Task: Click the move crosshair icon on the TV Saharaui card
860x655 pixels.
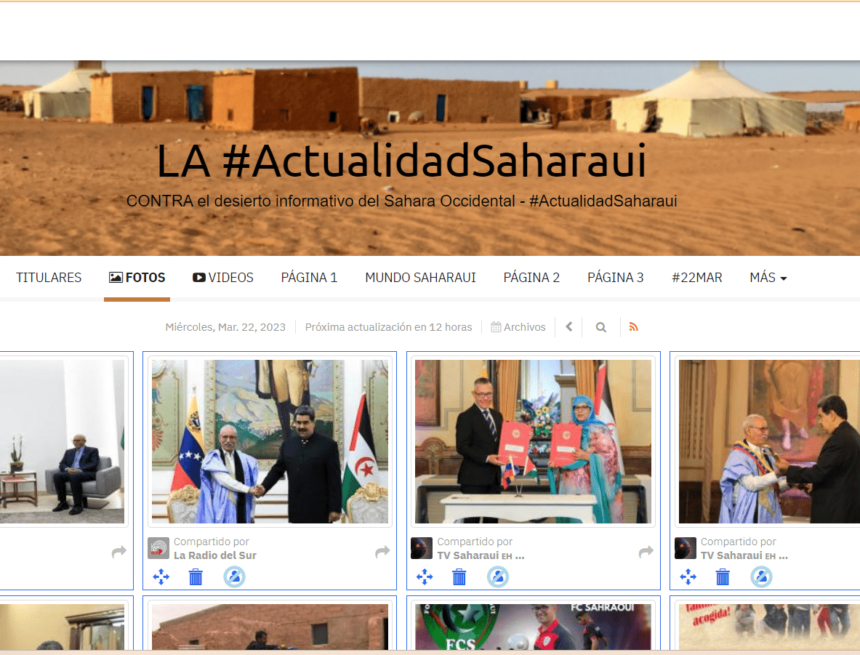Action: [425, 576]
